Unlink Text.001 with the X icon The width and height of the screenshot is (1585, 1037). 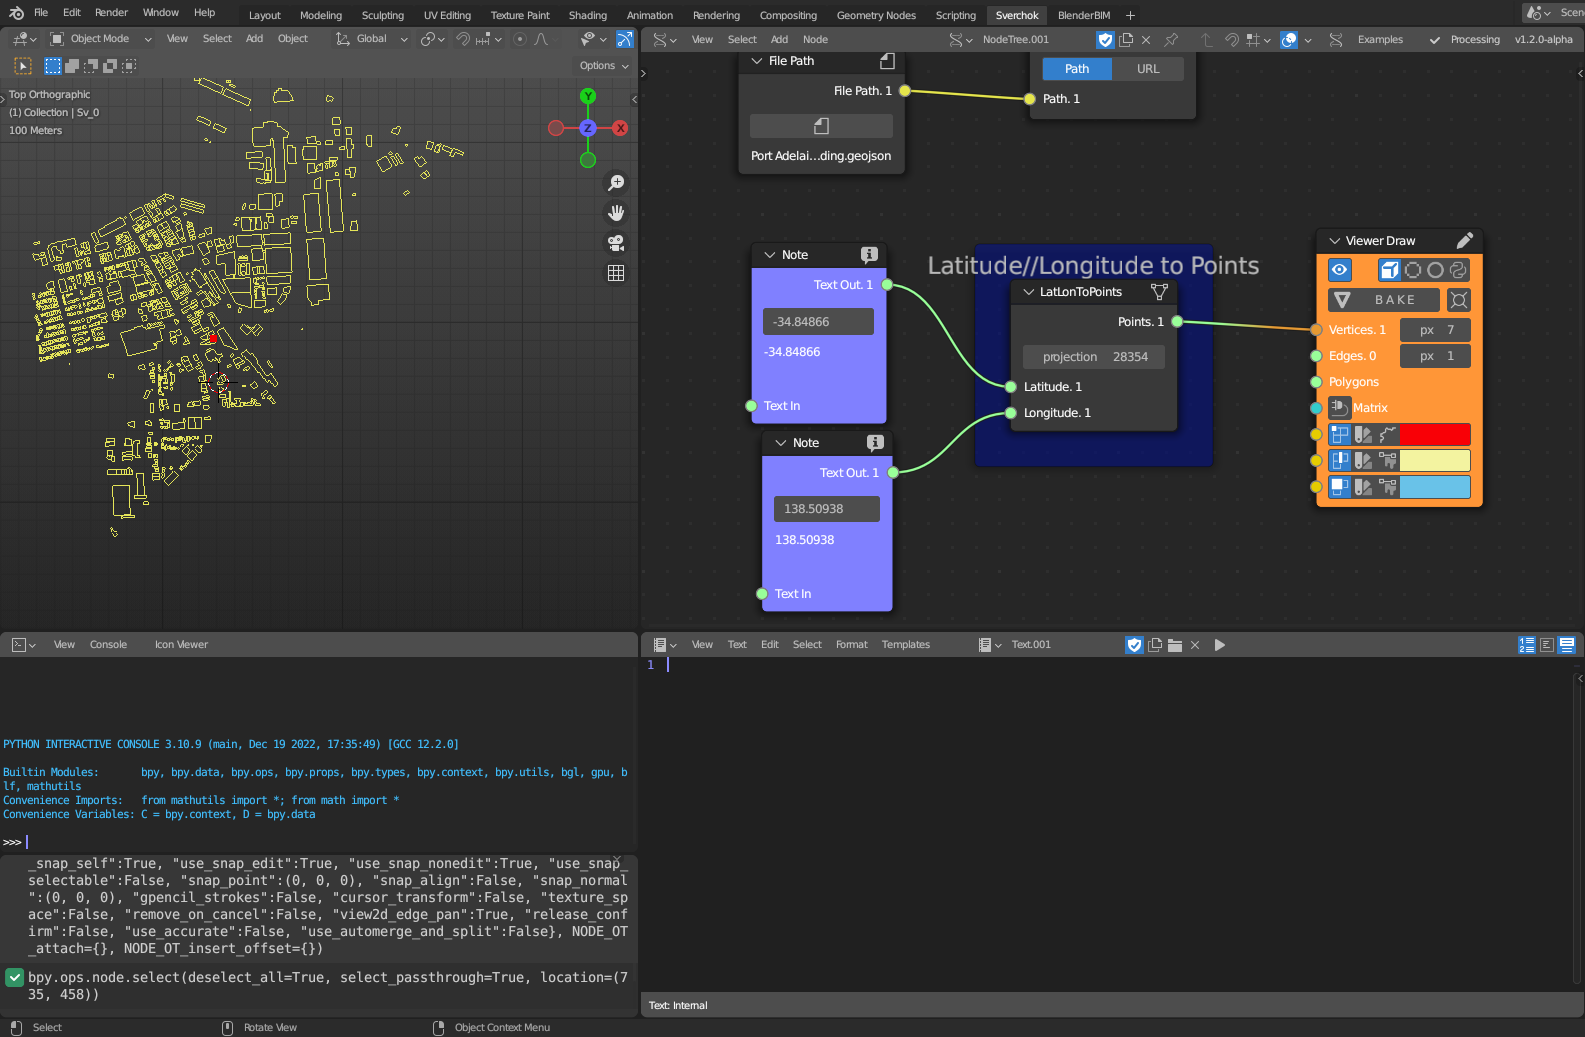[1195, 645]
